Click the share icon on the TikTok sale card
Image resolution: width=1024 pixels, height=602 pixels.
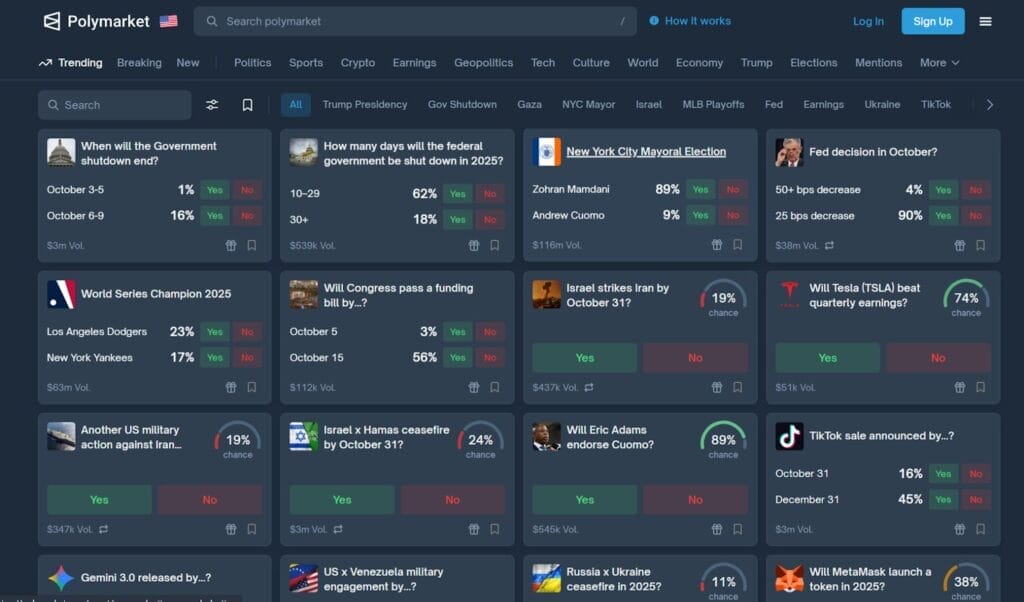[x=959, y=530]
